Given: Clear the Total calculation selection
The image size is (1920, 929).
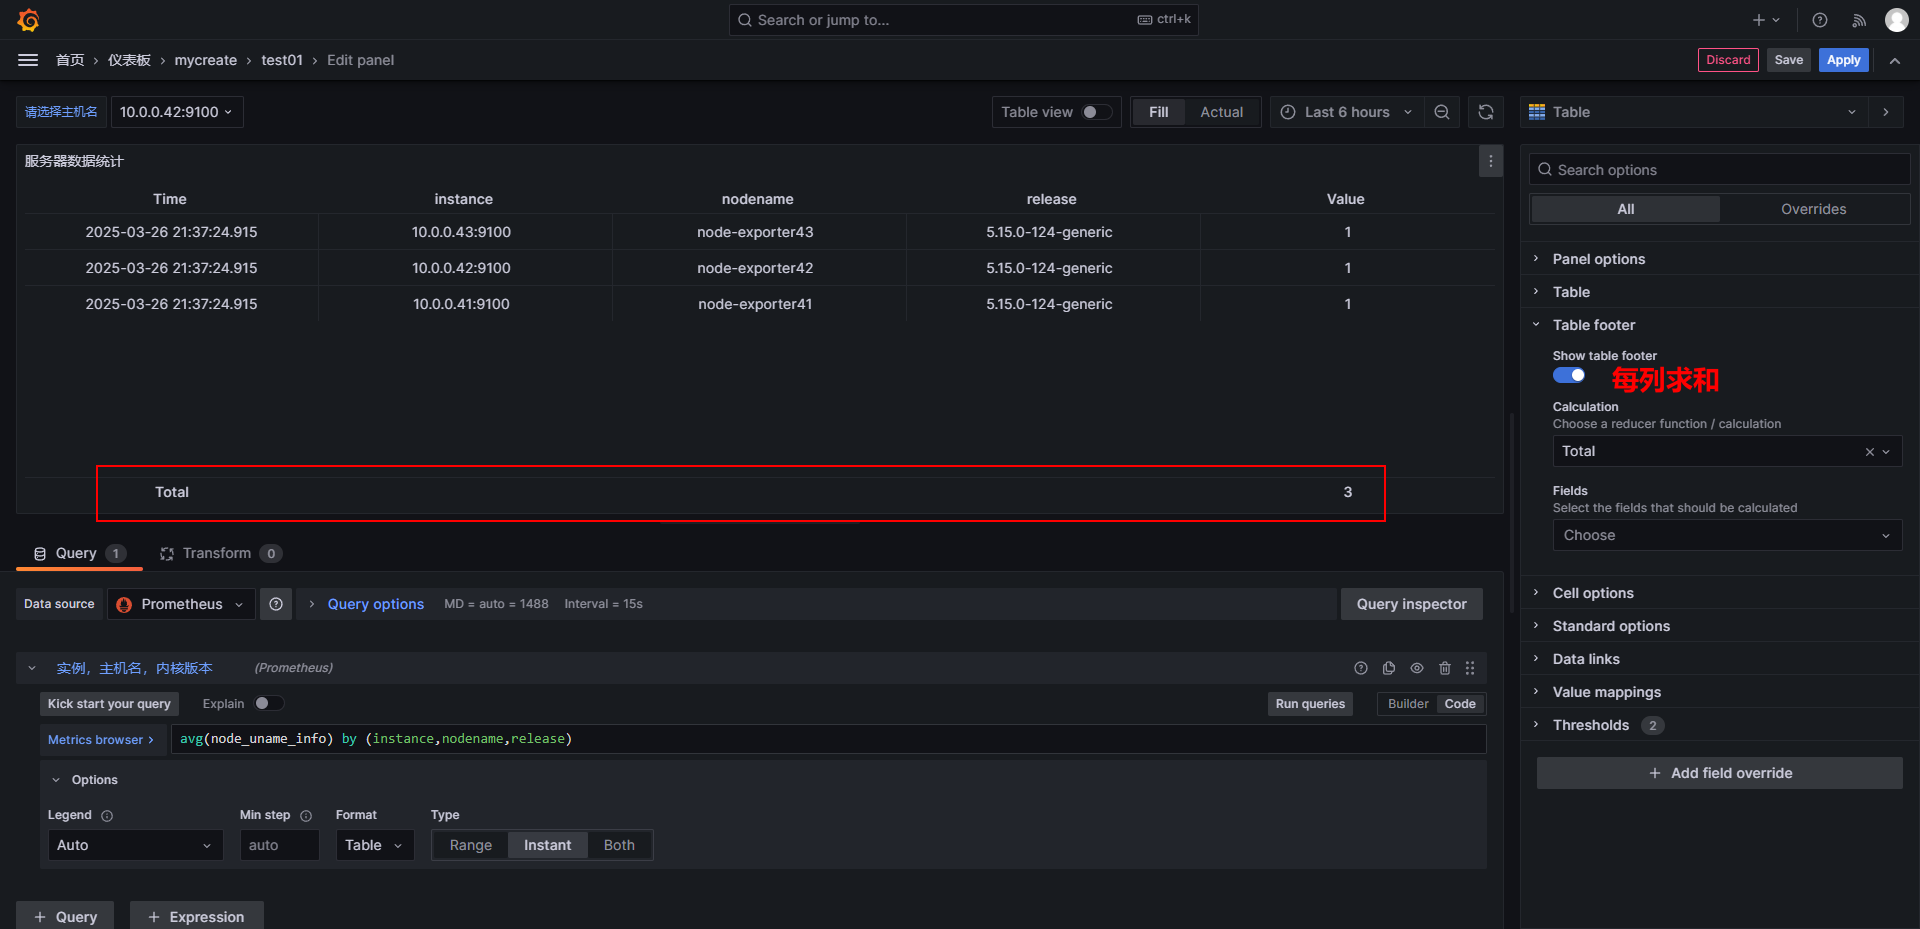Looking at the screenshot, I should tap(1870, 452).
